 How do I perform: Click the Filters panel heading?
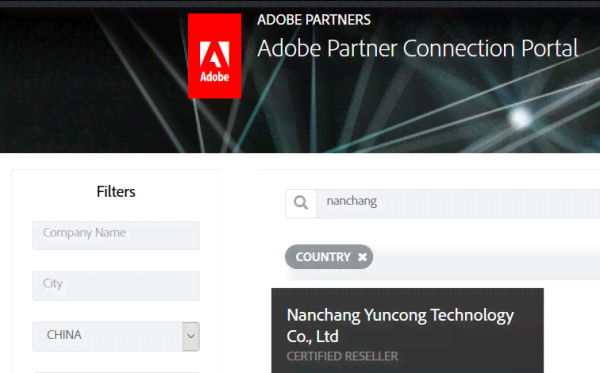[x=116, y=192]
